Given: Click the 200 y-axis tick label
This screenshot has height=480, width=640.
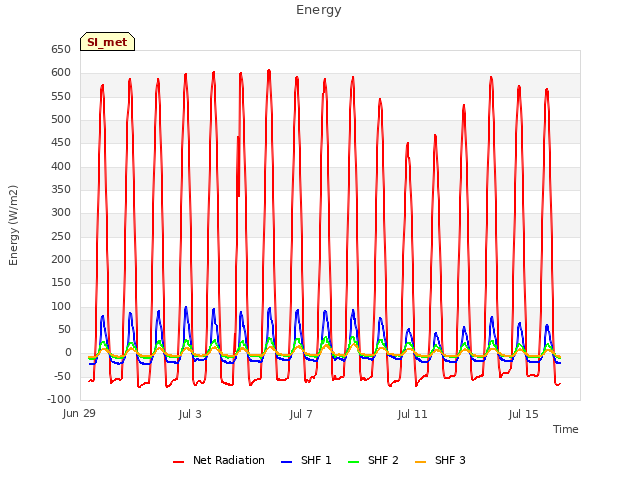Looking at the screenshot, I should [61, 260].
